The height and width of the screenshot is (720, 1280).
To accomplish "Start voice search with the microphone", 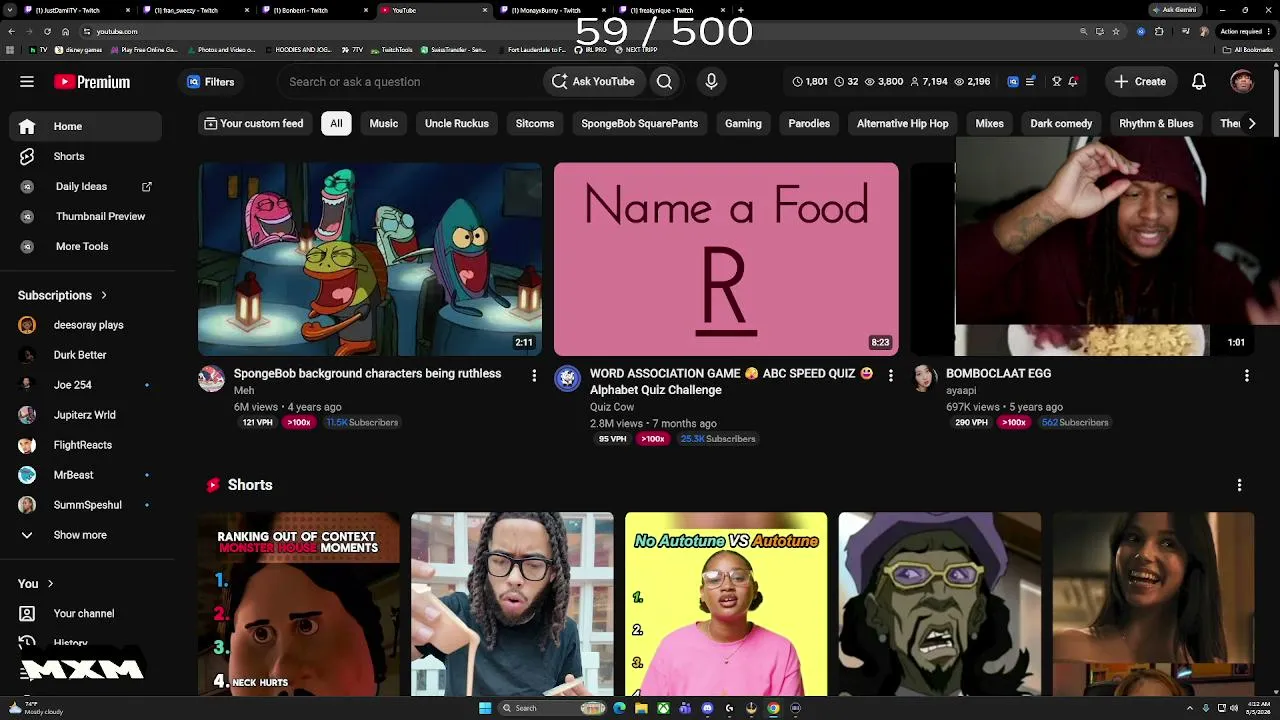I will 711,82.
